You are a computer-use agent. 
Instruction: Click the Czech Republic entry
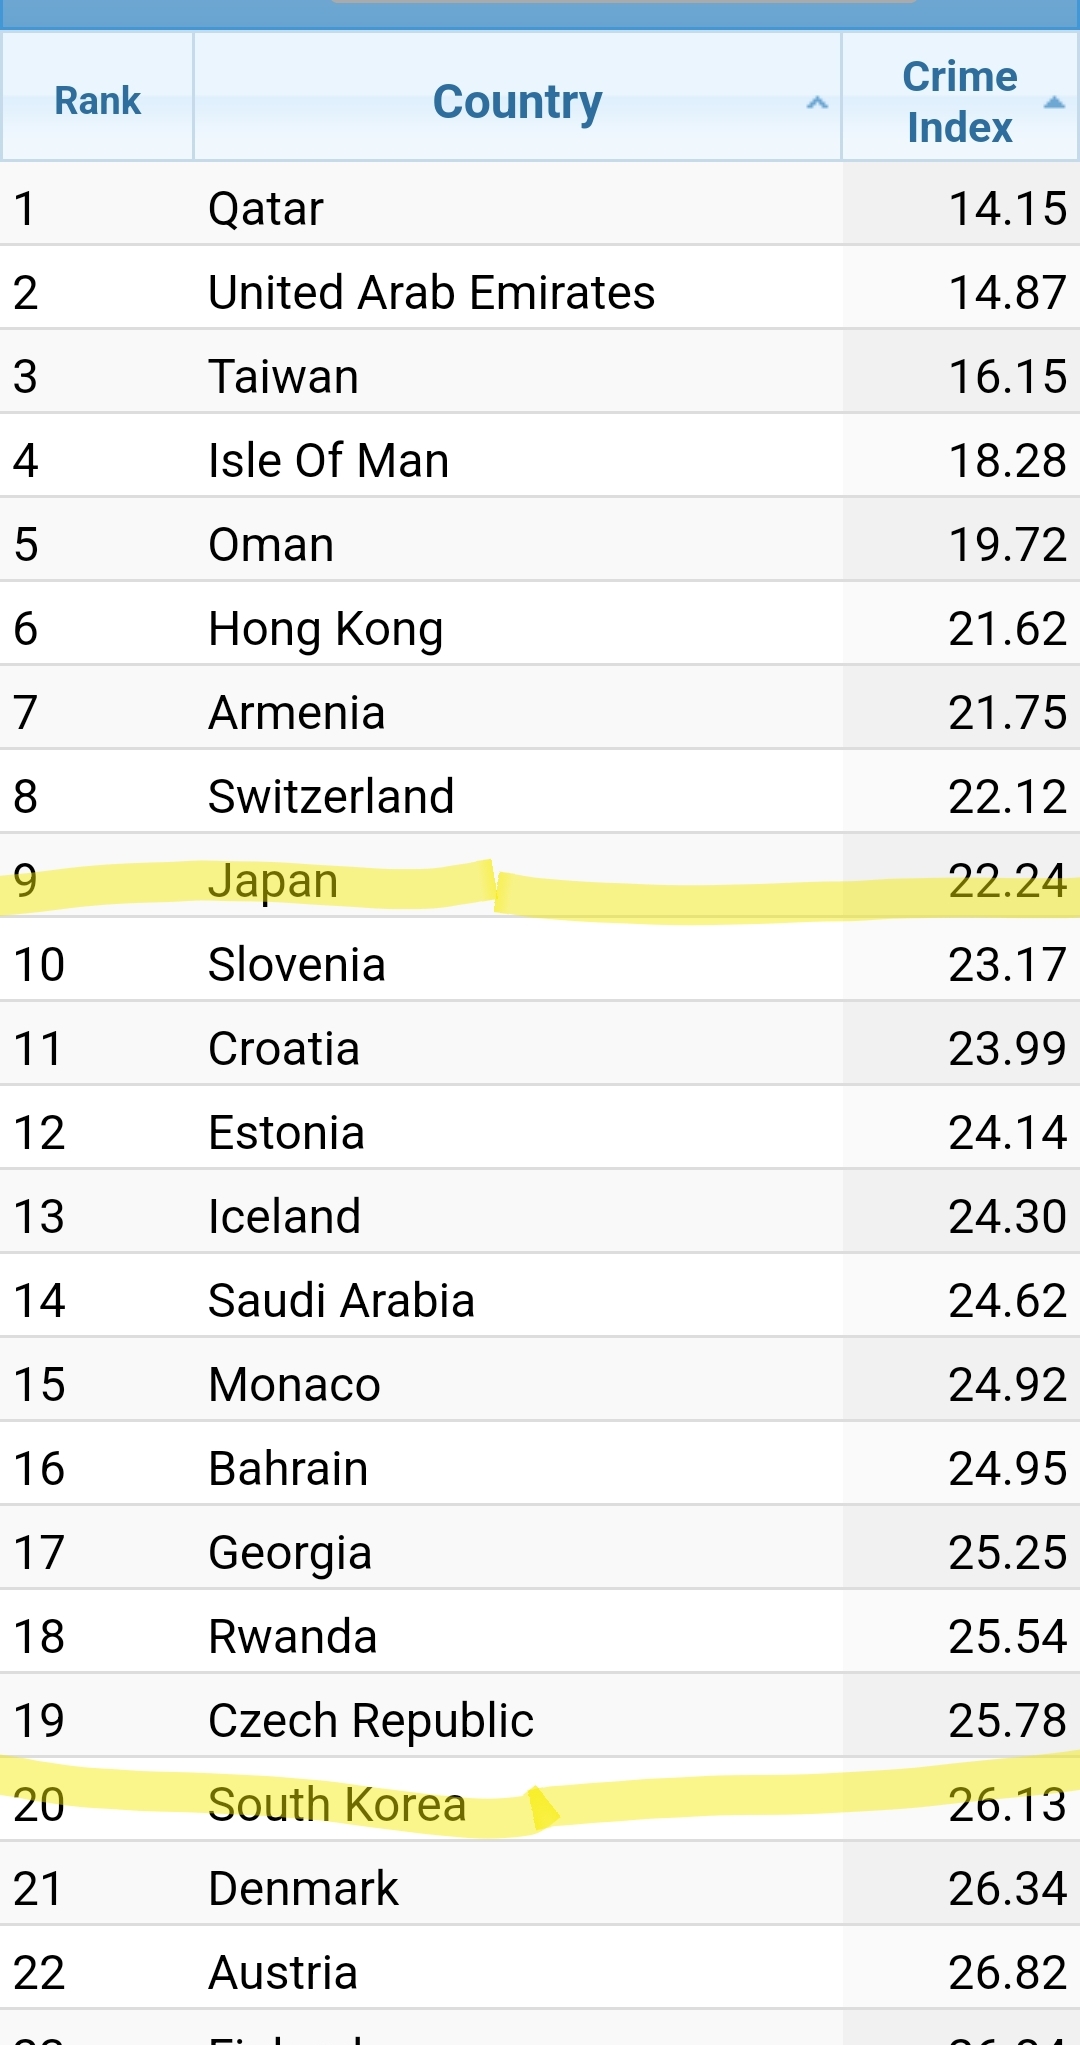[371, 1721]
